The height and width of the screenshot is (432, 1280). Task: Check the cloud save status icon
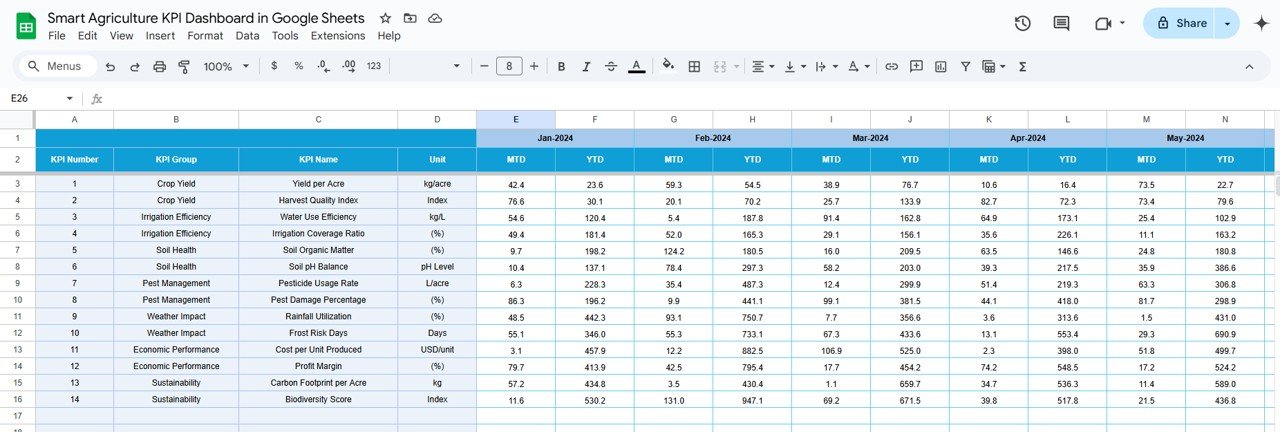click(435, 18)
